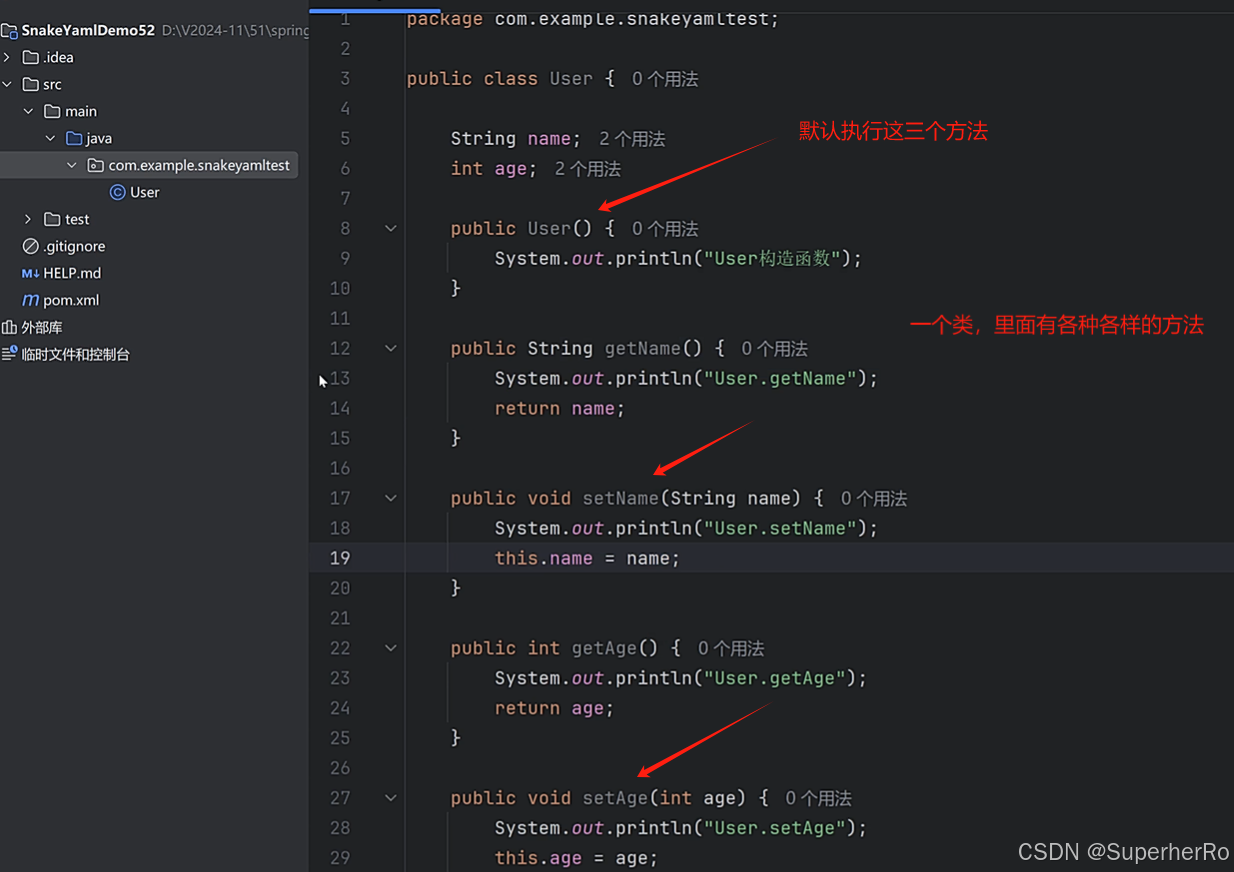
Task: Click the package icon of com.example.snakeyamltest
Action: (95, 165)
